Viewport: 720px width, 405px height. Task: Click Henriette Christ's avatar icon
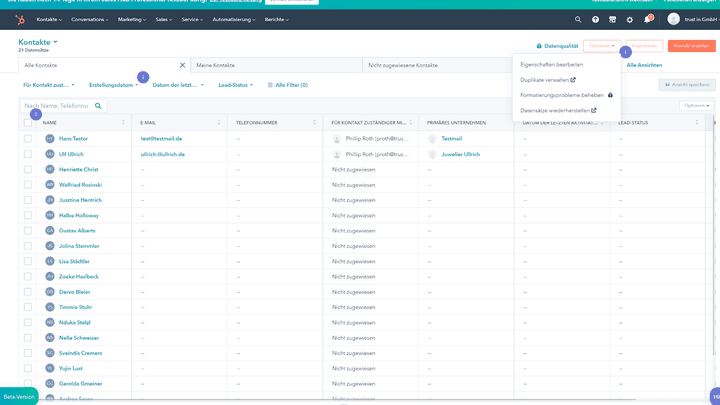50,169
